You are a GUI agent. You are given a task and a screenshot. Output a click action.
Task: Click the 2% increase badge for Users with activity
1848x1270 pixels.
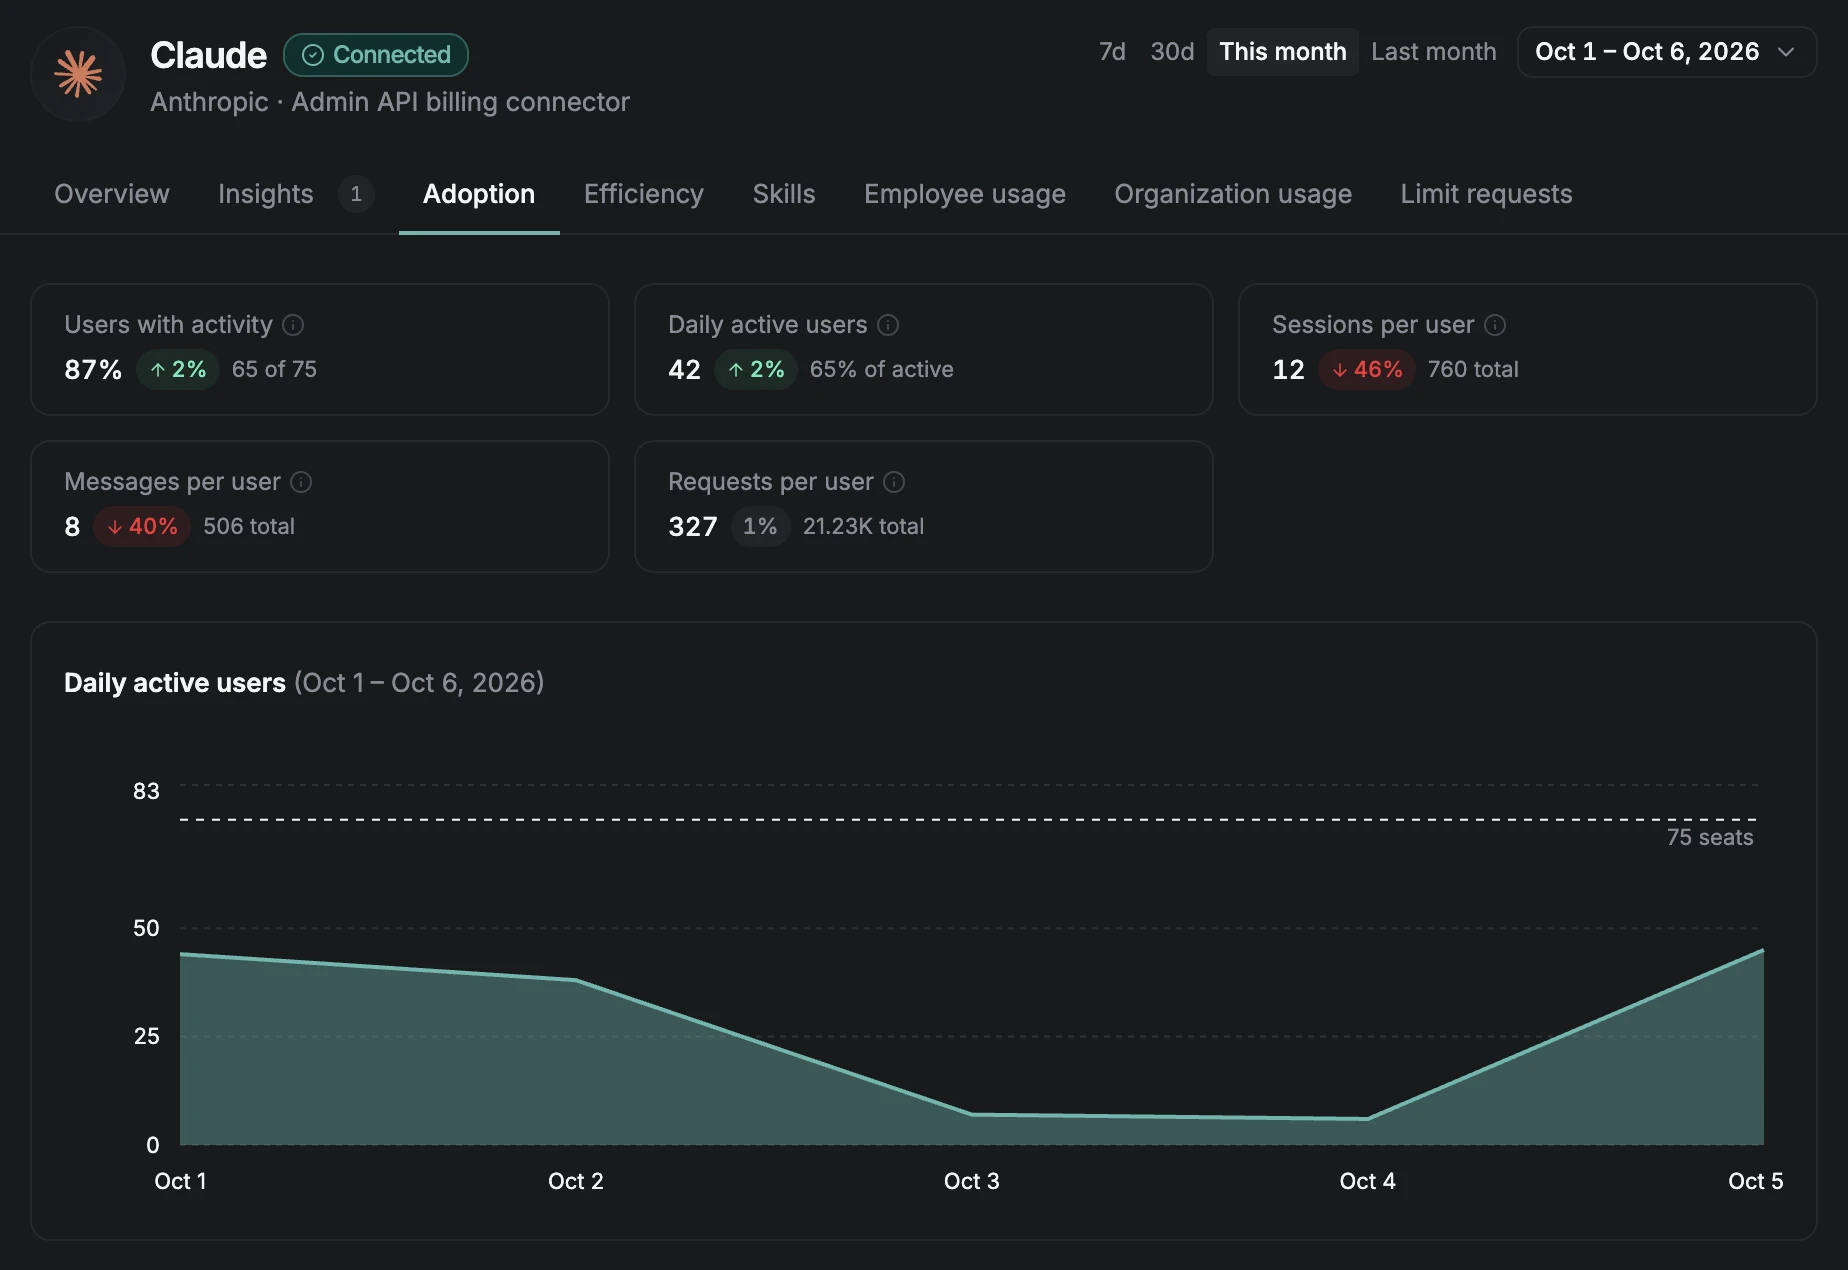tap(178, 370)
